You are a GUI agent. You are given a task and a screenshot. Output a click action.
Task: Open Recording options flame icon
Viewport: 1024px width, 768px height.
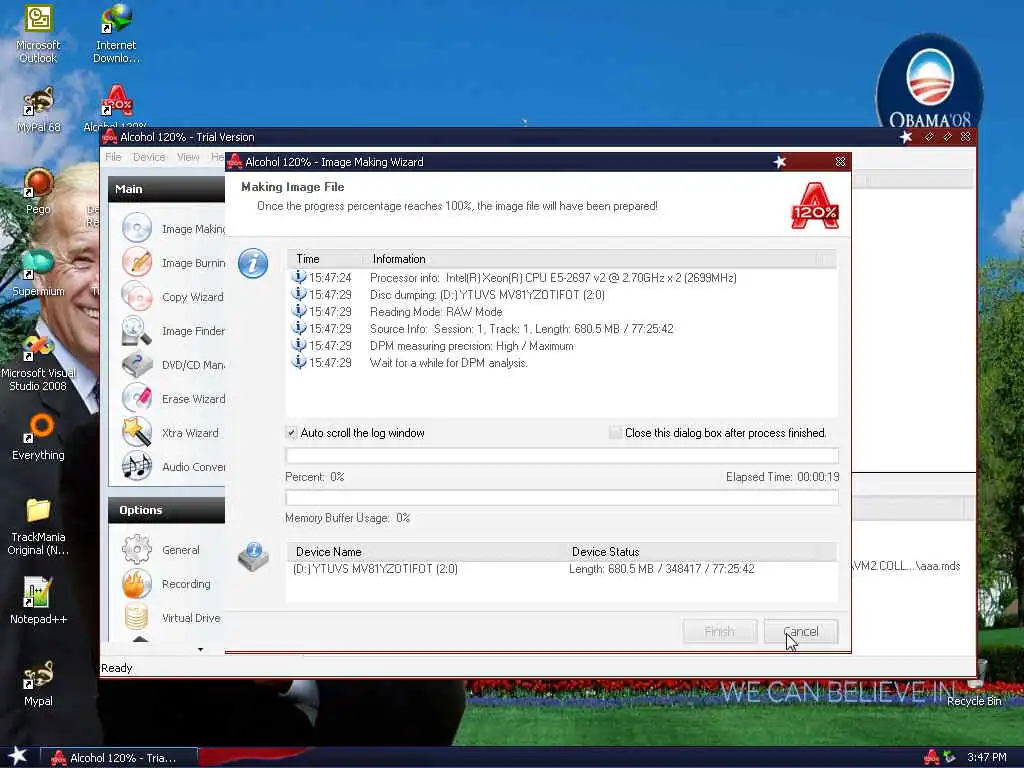point(137,584)
